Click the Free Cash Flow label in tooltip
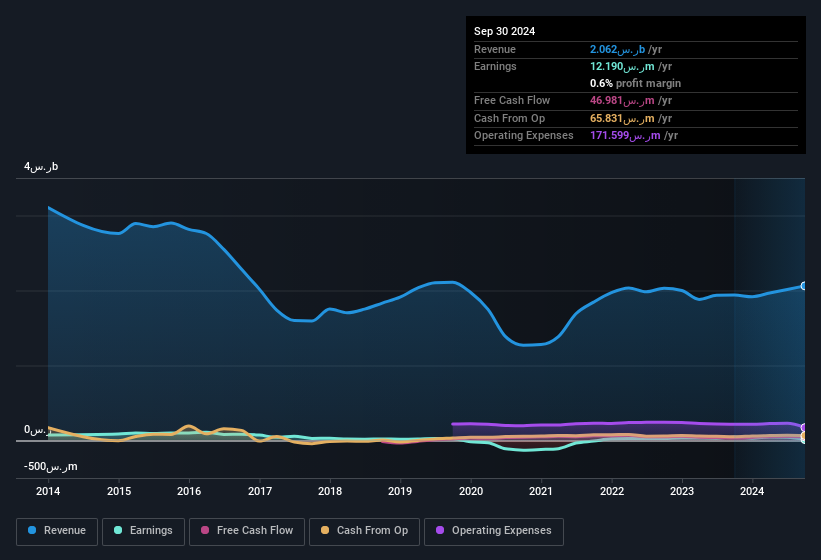The width and height of the screenshot is (821, 560). [512, 100]
